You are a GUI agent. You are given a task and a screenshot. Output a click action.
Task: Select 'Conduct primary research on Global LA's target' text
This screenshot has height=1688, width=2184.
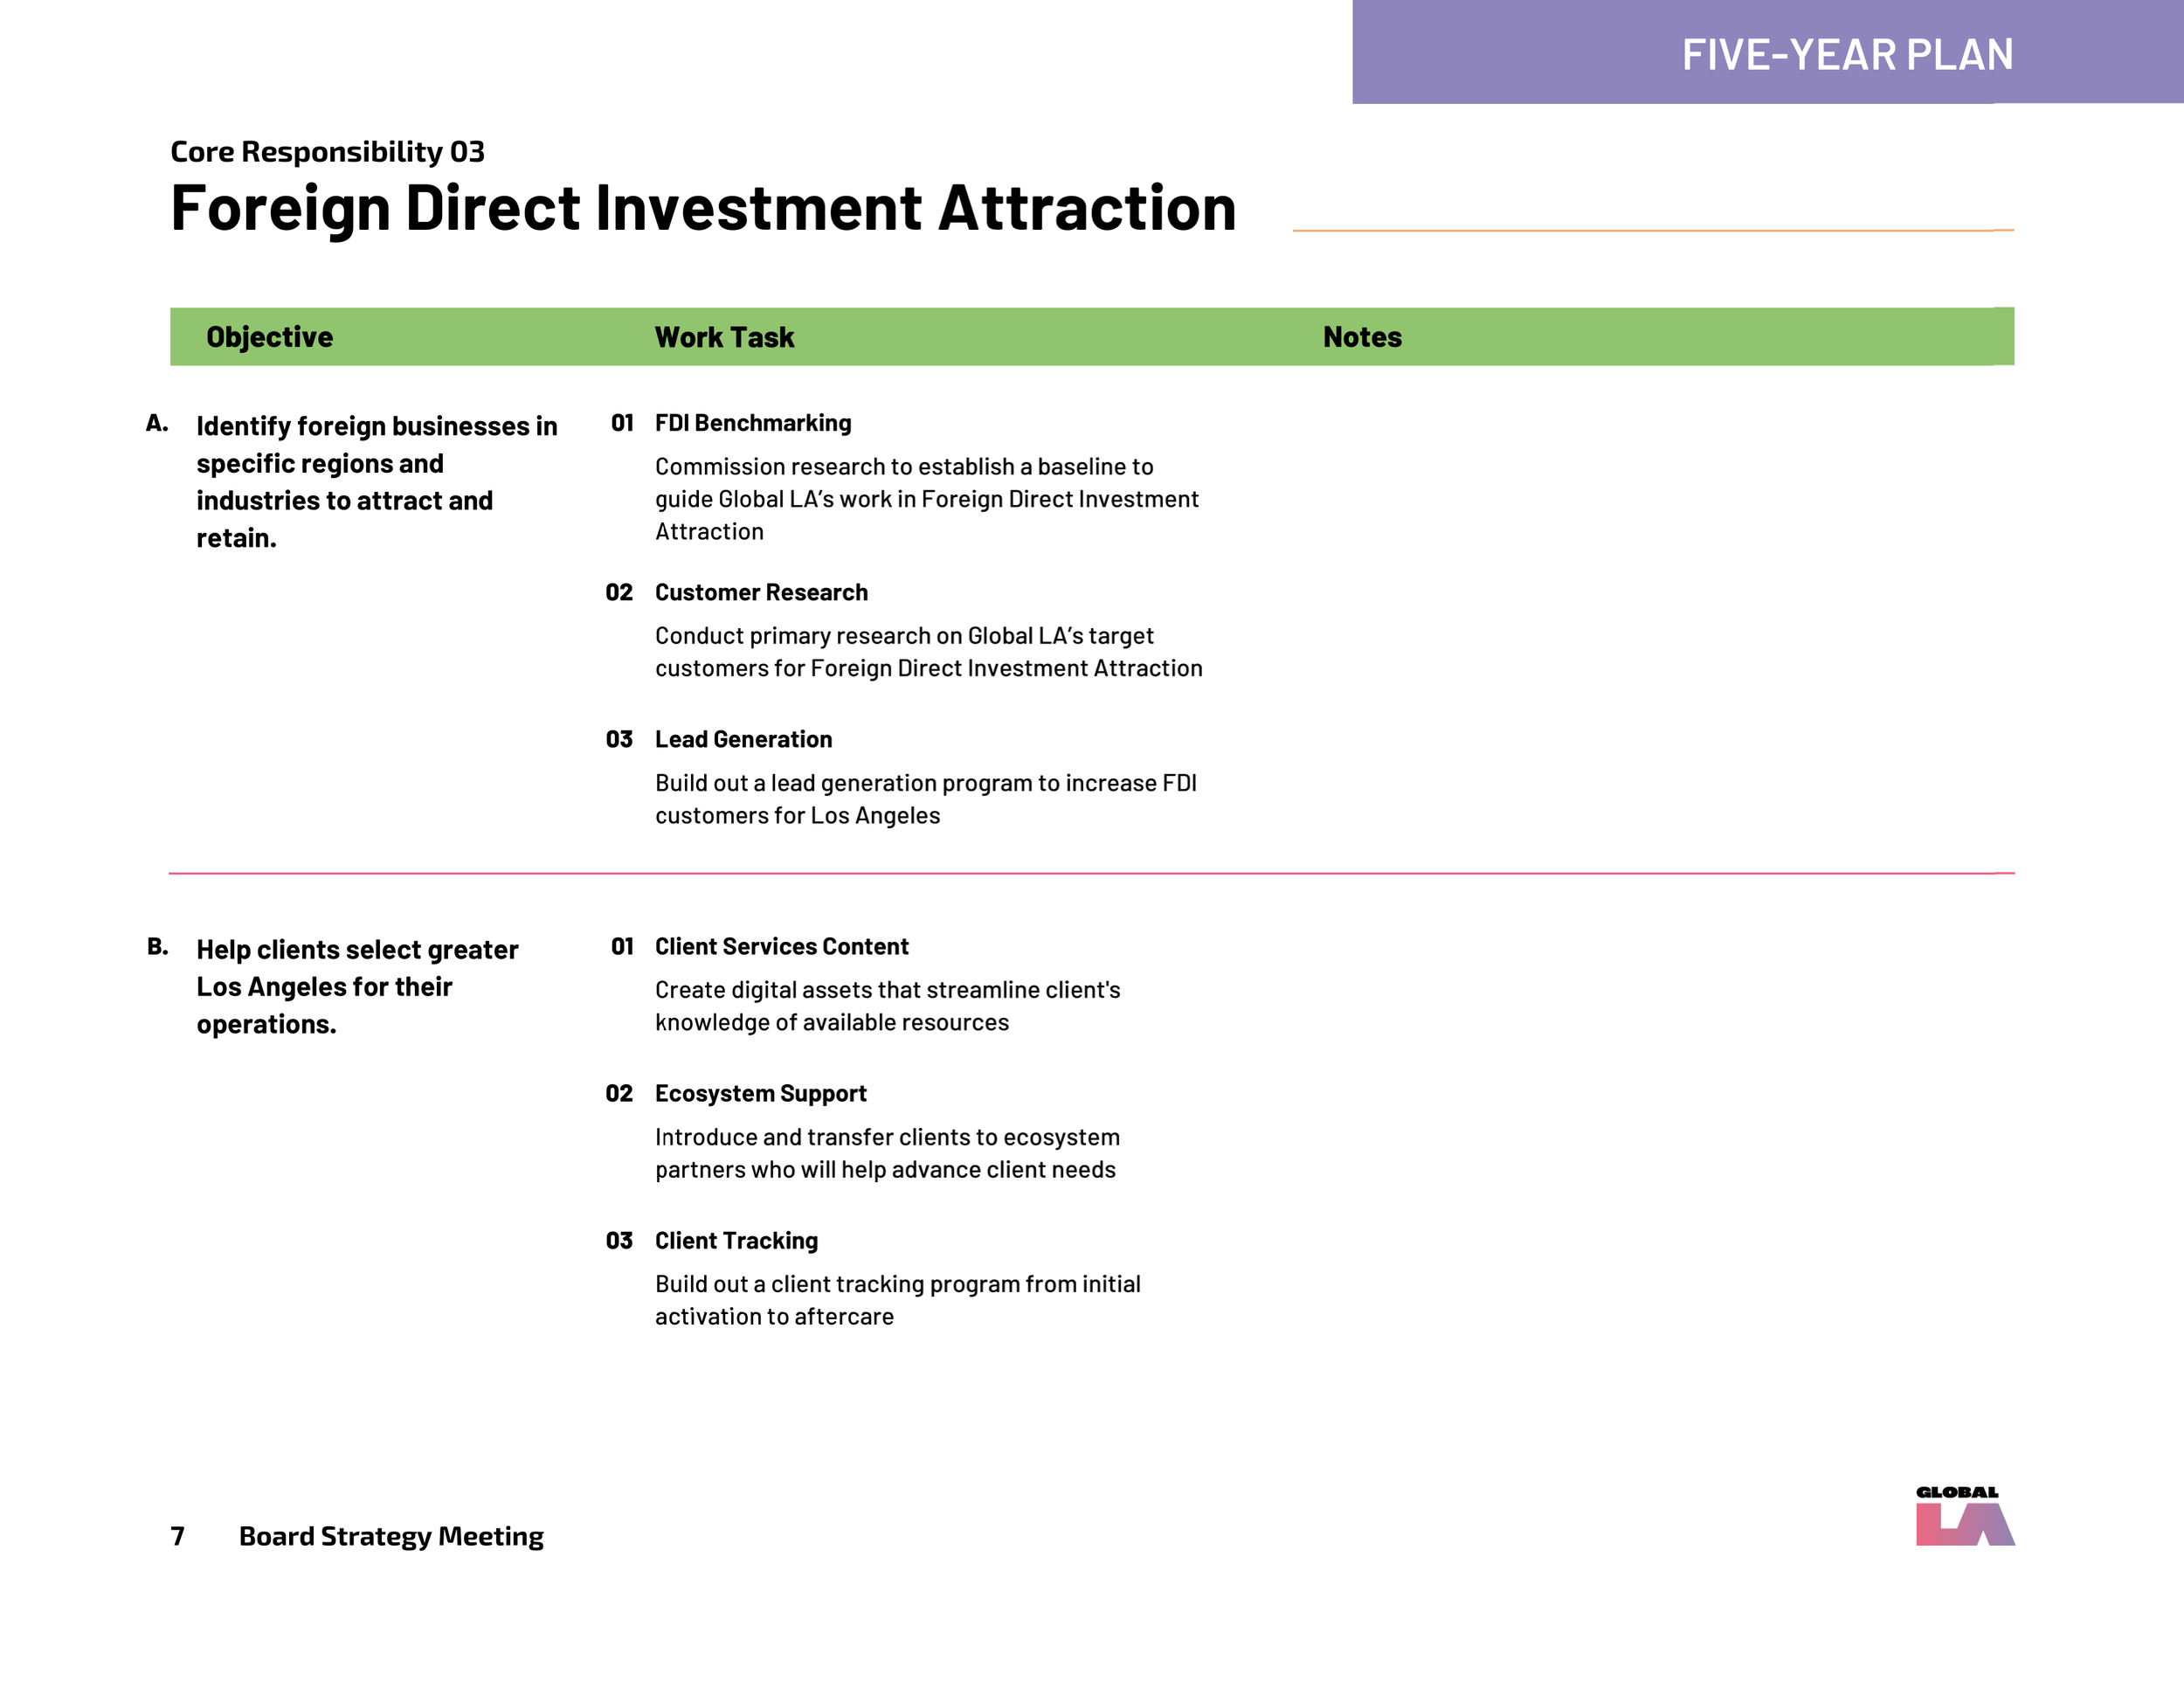pos(929,652)
